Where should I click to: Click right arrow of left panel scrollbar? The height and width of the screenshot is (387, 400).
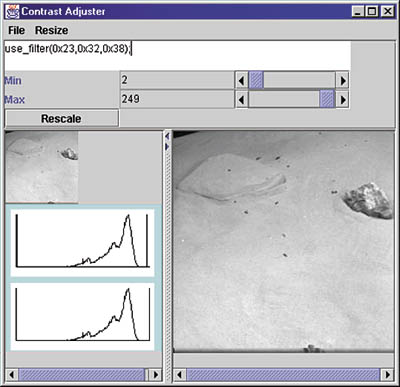click(155, 375)
